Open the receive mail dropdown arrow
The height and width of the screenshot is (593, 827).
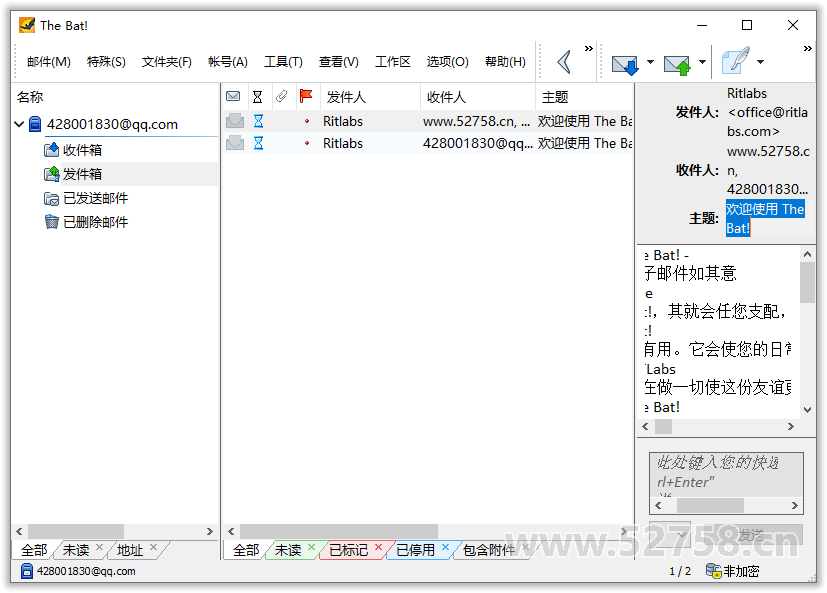pyautogui.click(x=650, y=62)
